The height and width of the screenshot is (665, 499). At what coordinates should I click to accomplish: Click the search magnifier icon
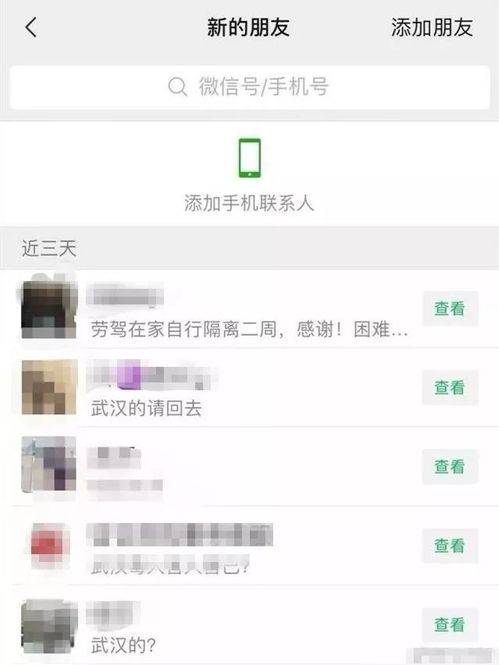click(x=177, y=87)
